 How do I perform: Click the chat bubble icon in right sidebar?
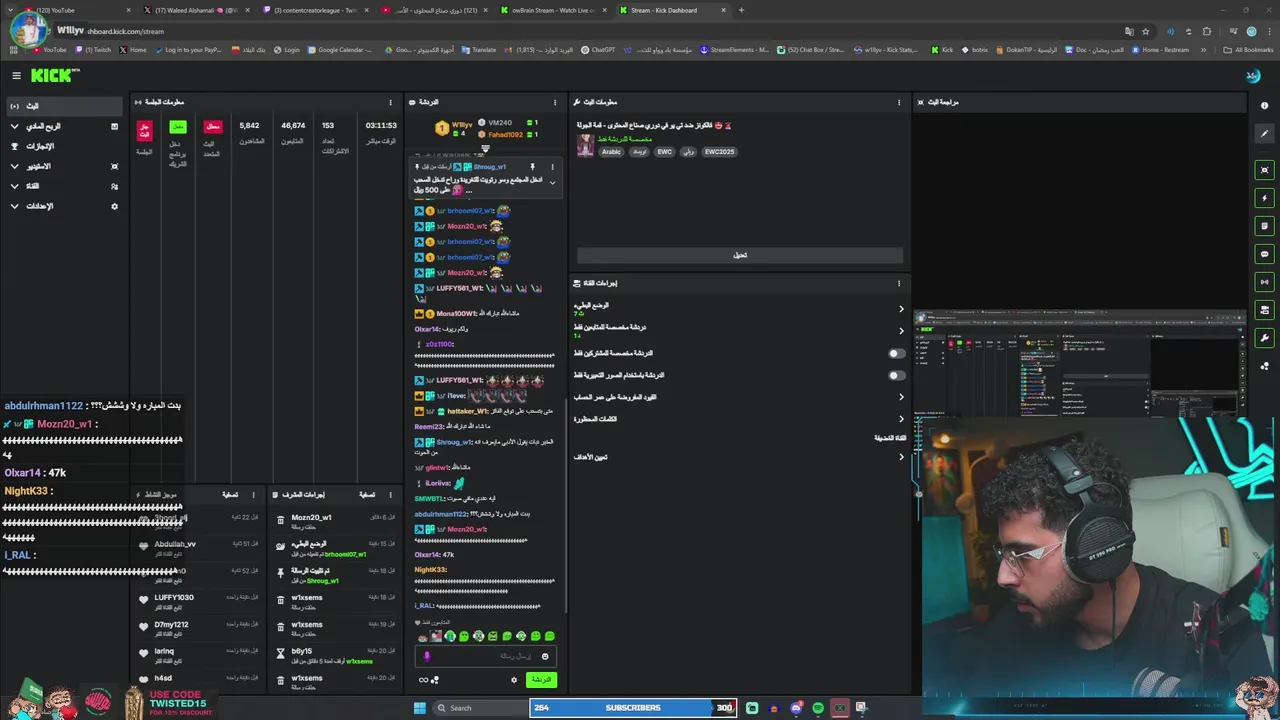tap(1264, 254)
